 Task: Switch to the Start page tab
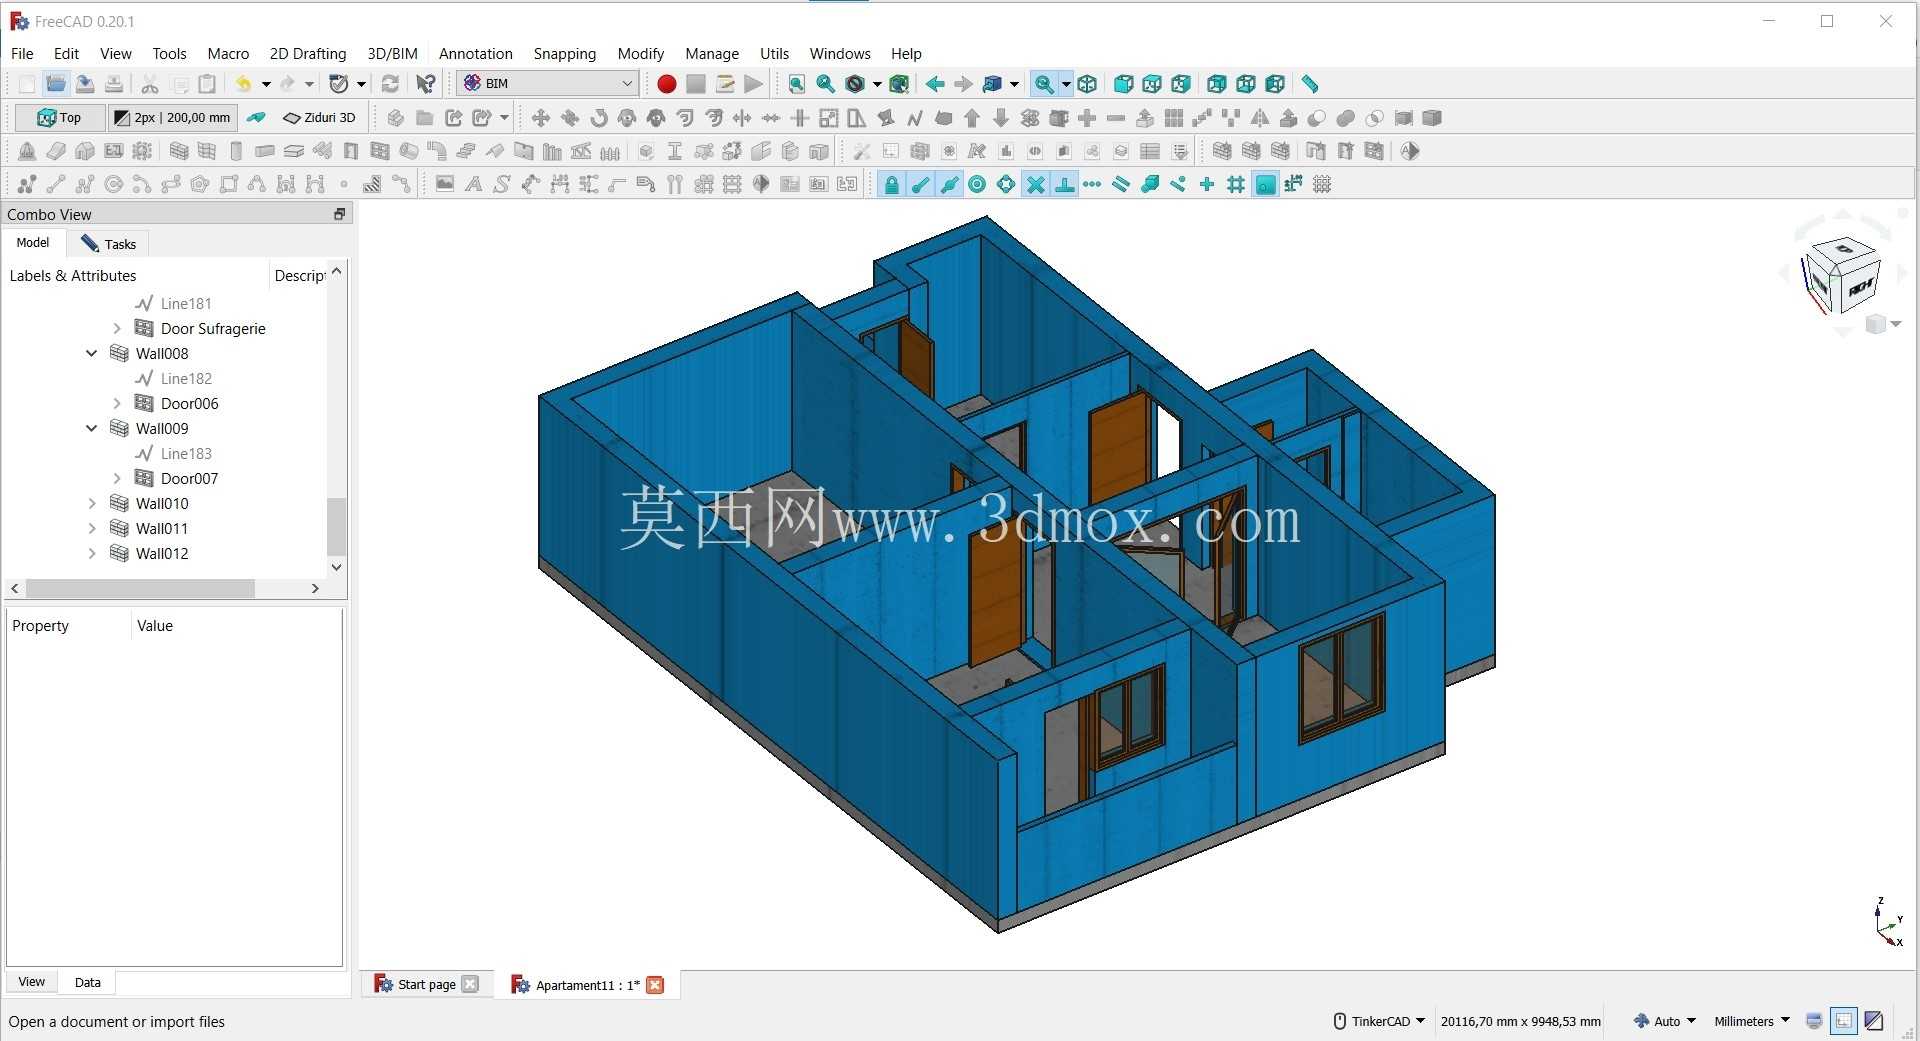(426, 985)
